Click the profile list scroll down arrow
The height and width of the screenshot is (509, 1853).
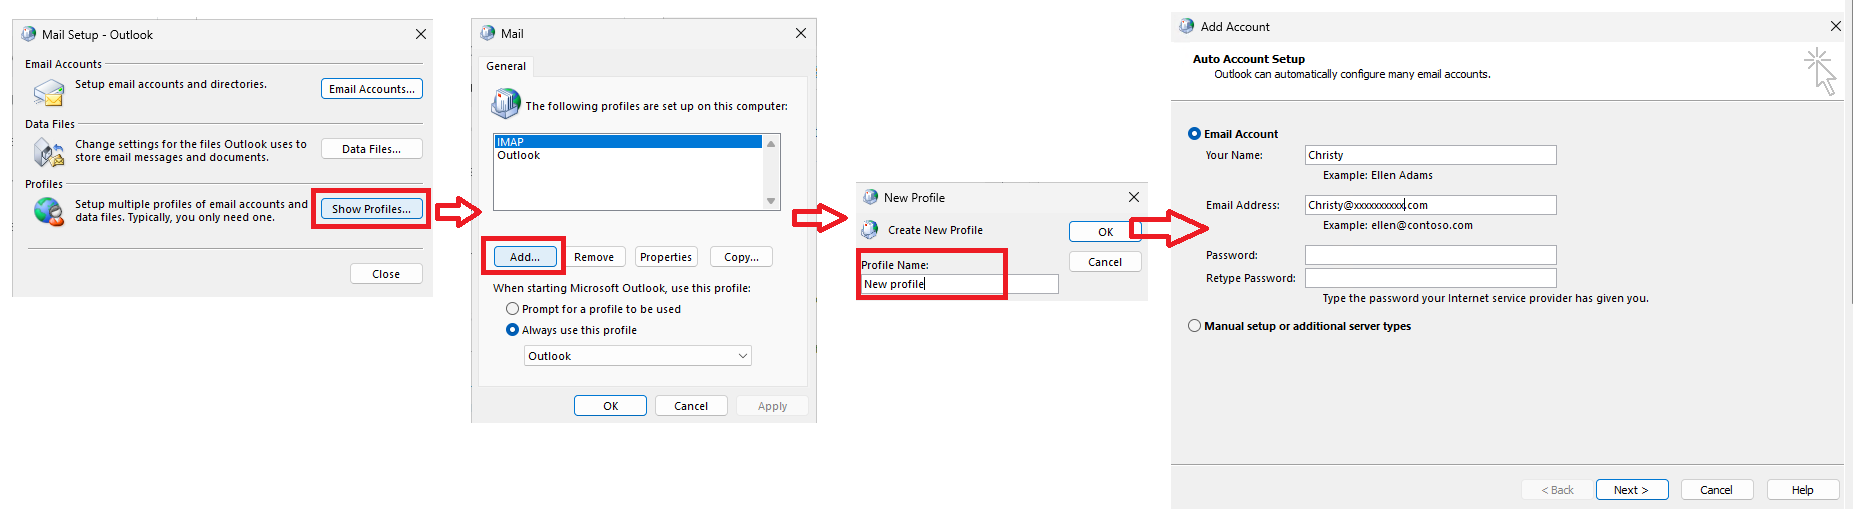pyautogui.click(x=771, y=201)
